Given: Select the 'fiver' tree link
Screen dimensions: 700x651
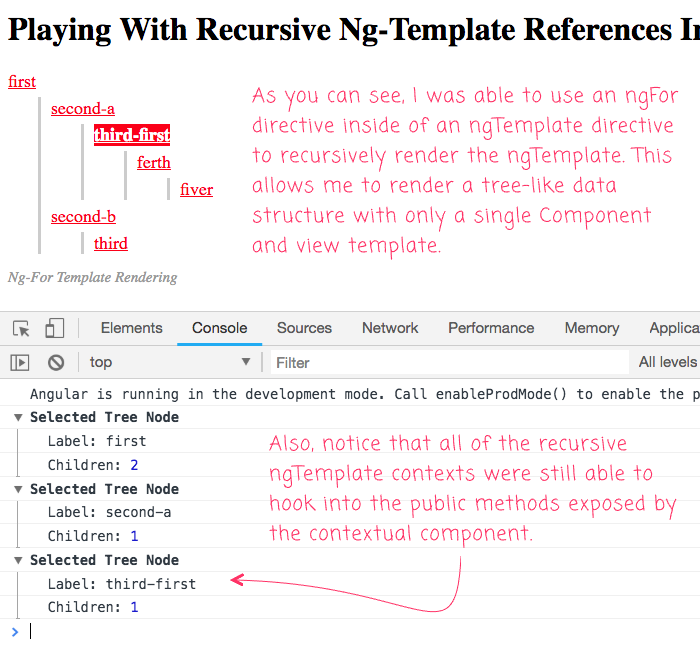Looking at the screenshot, I should (x=196, y=189).
